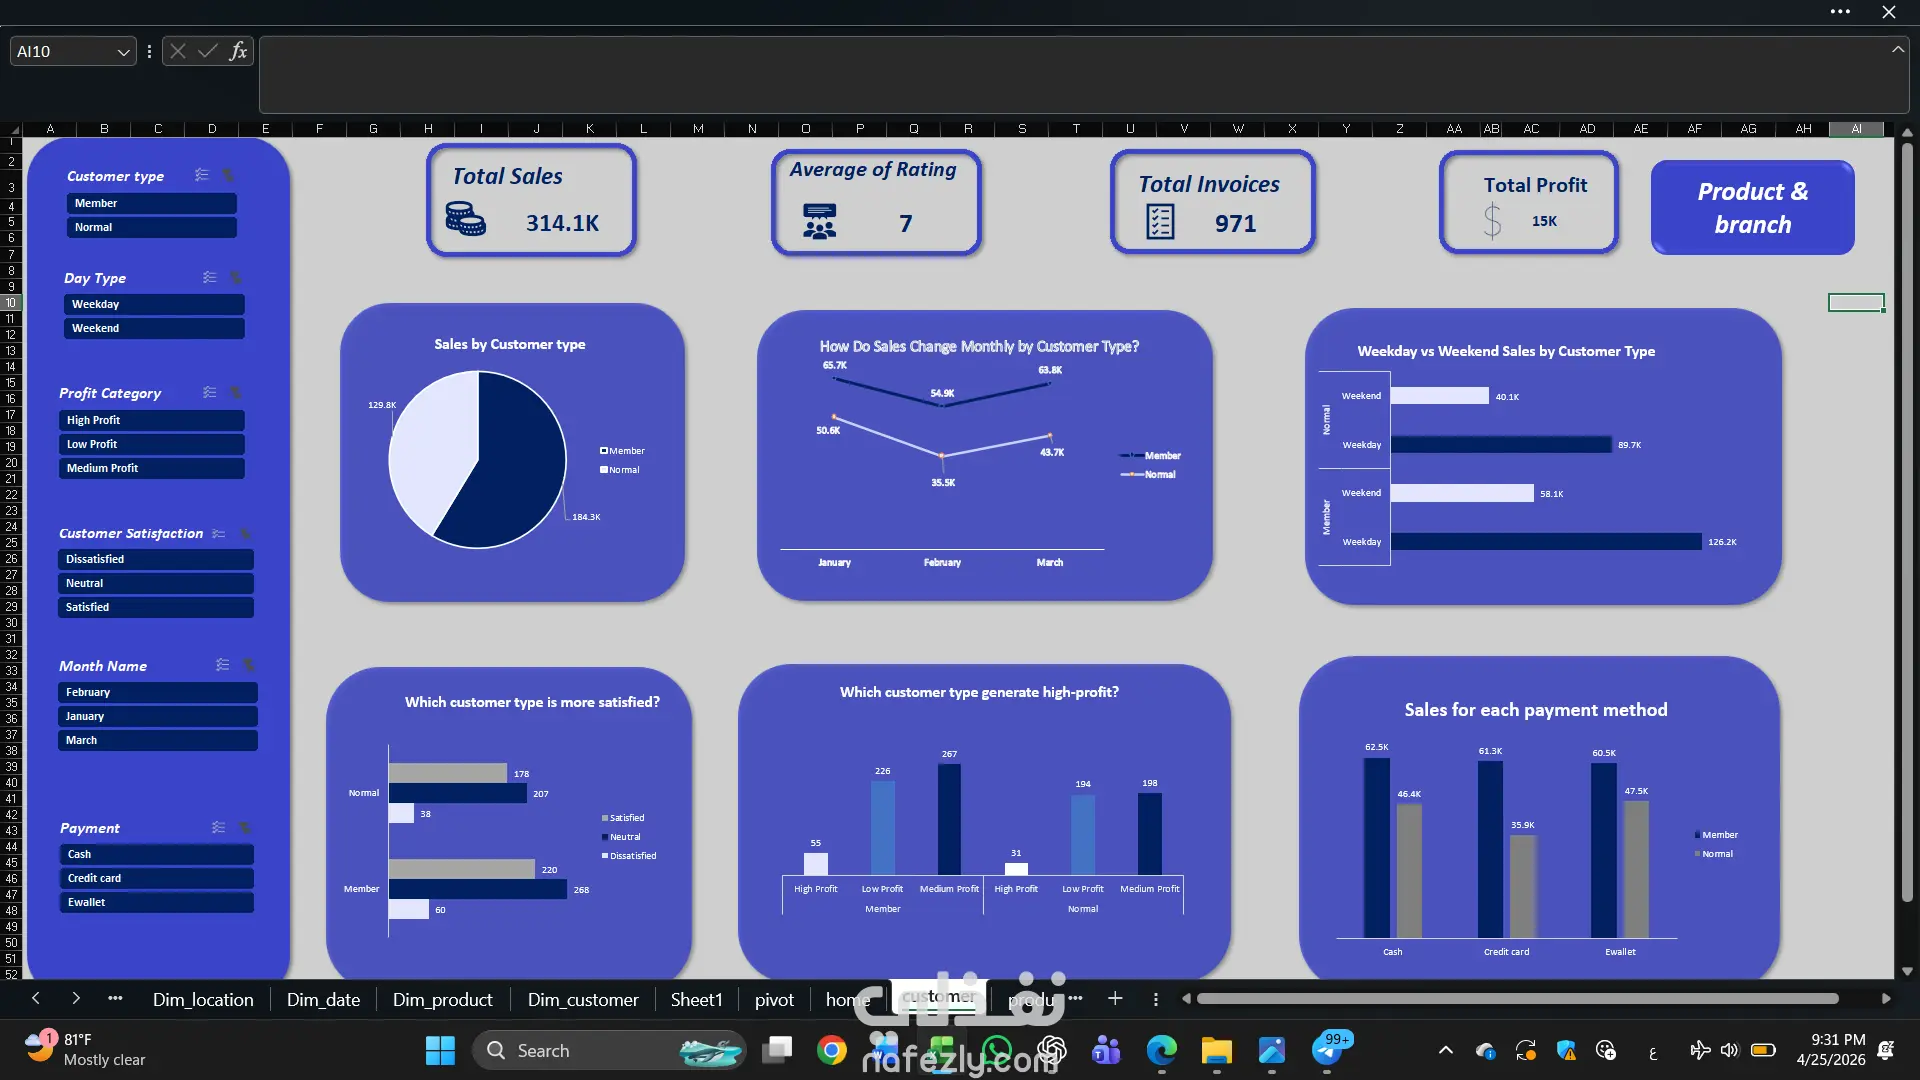Click the coins icon in Total Sales card
The image size is (1920, 1080).
[x=465, y=218]
